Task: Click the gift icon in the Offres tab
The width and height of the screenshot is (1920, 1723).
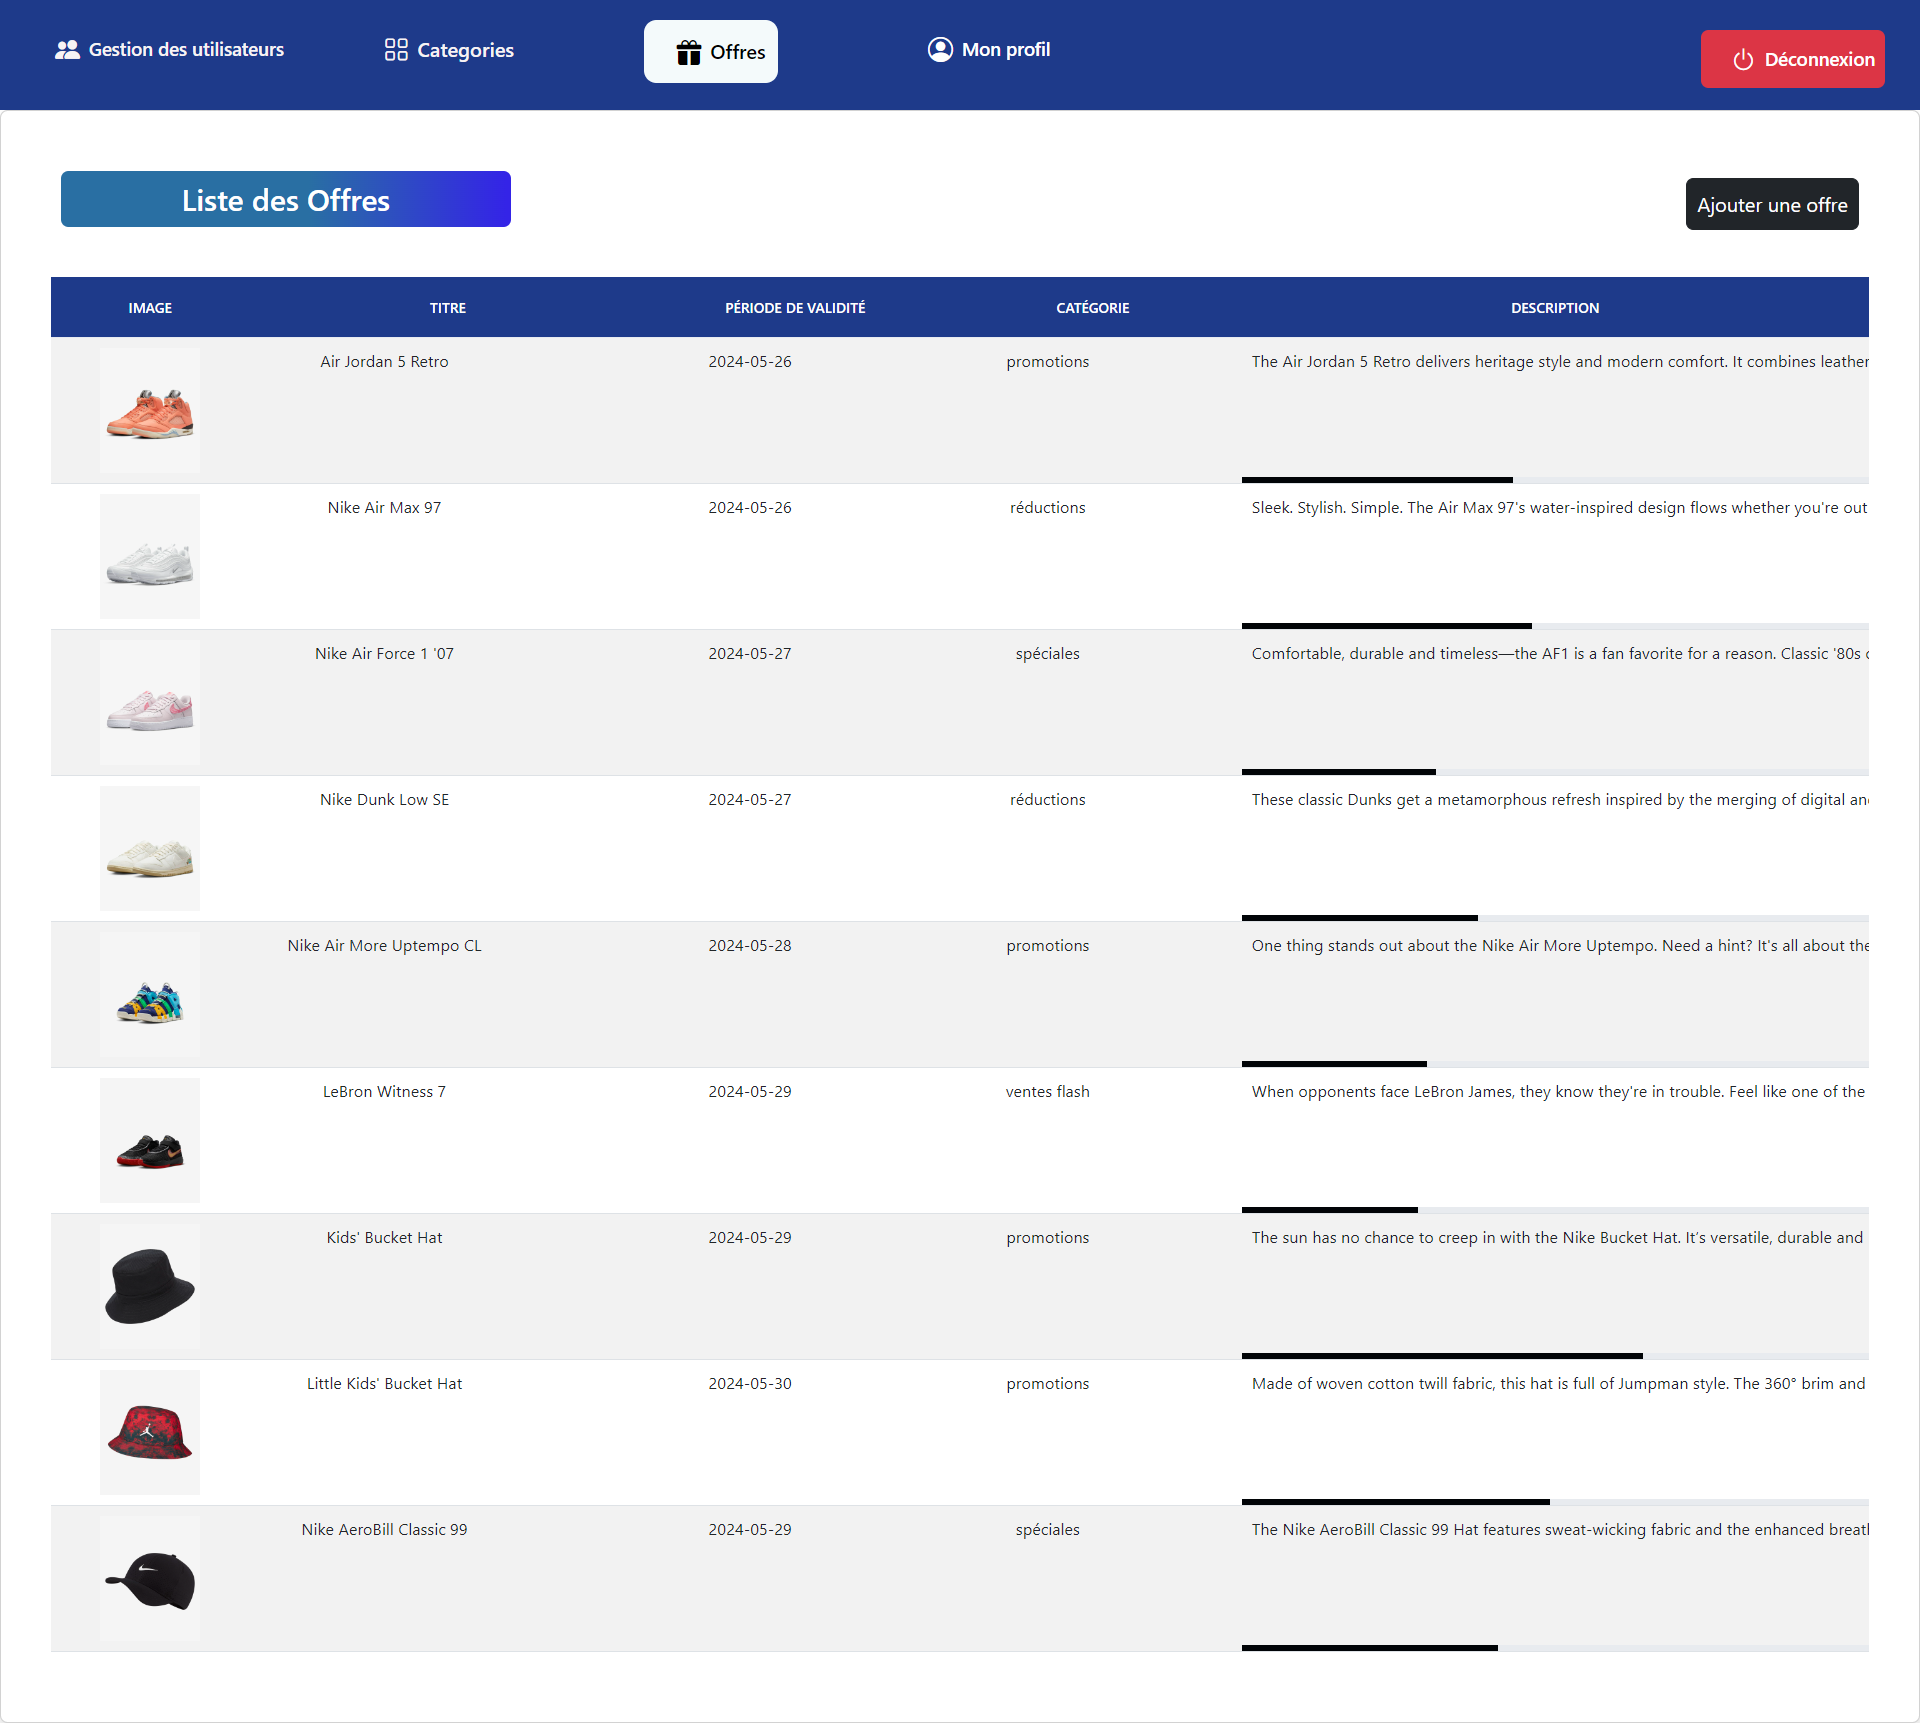Action: (689, 52)
